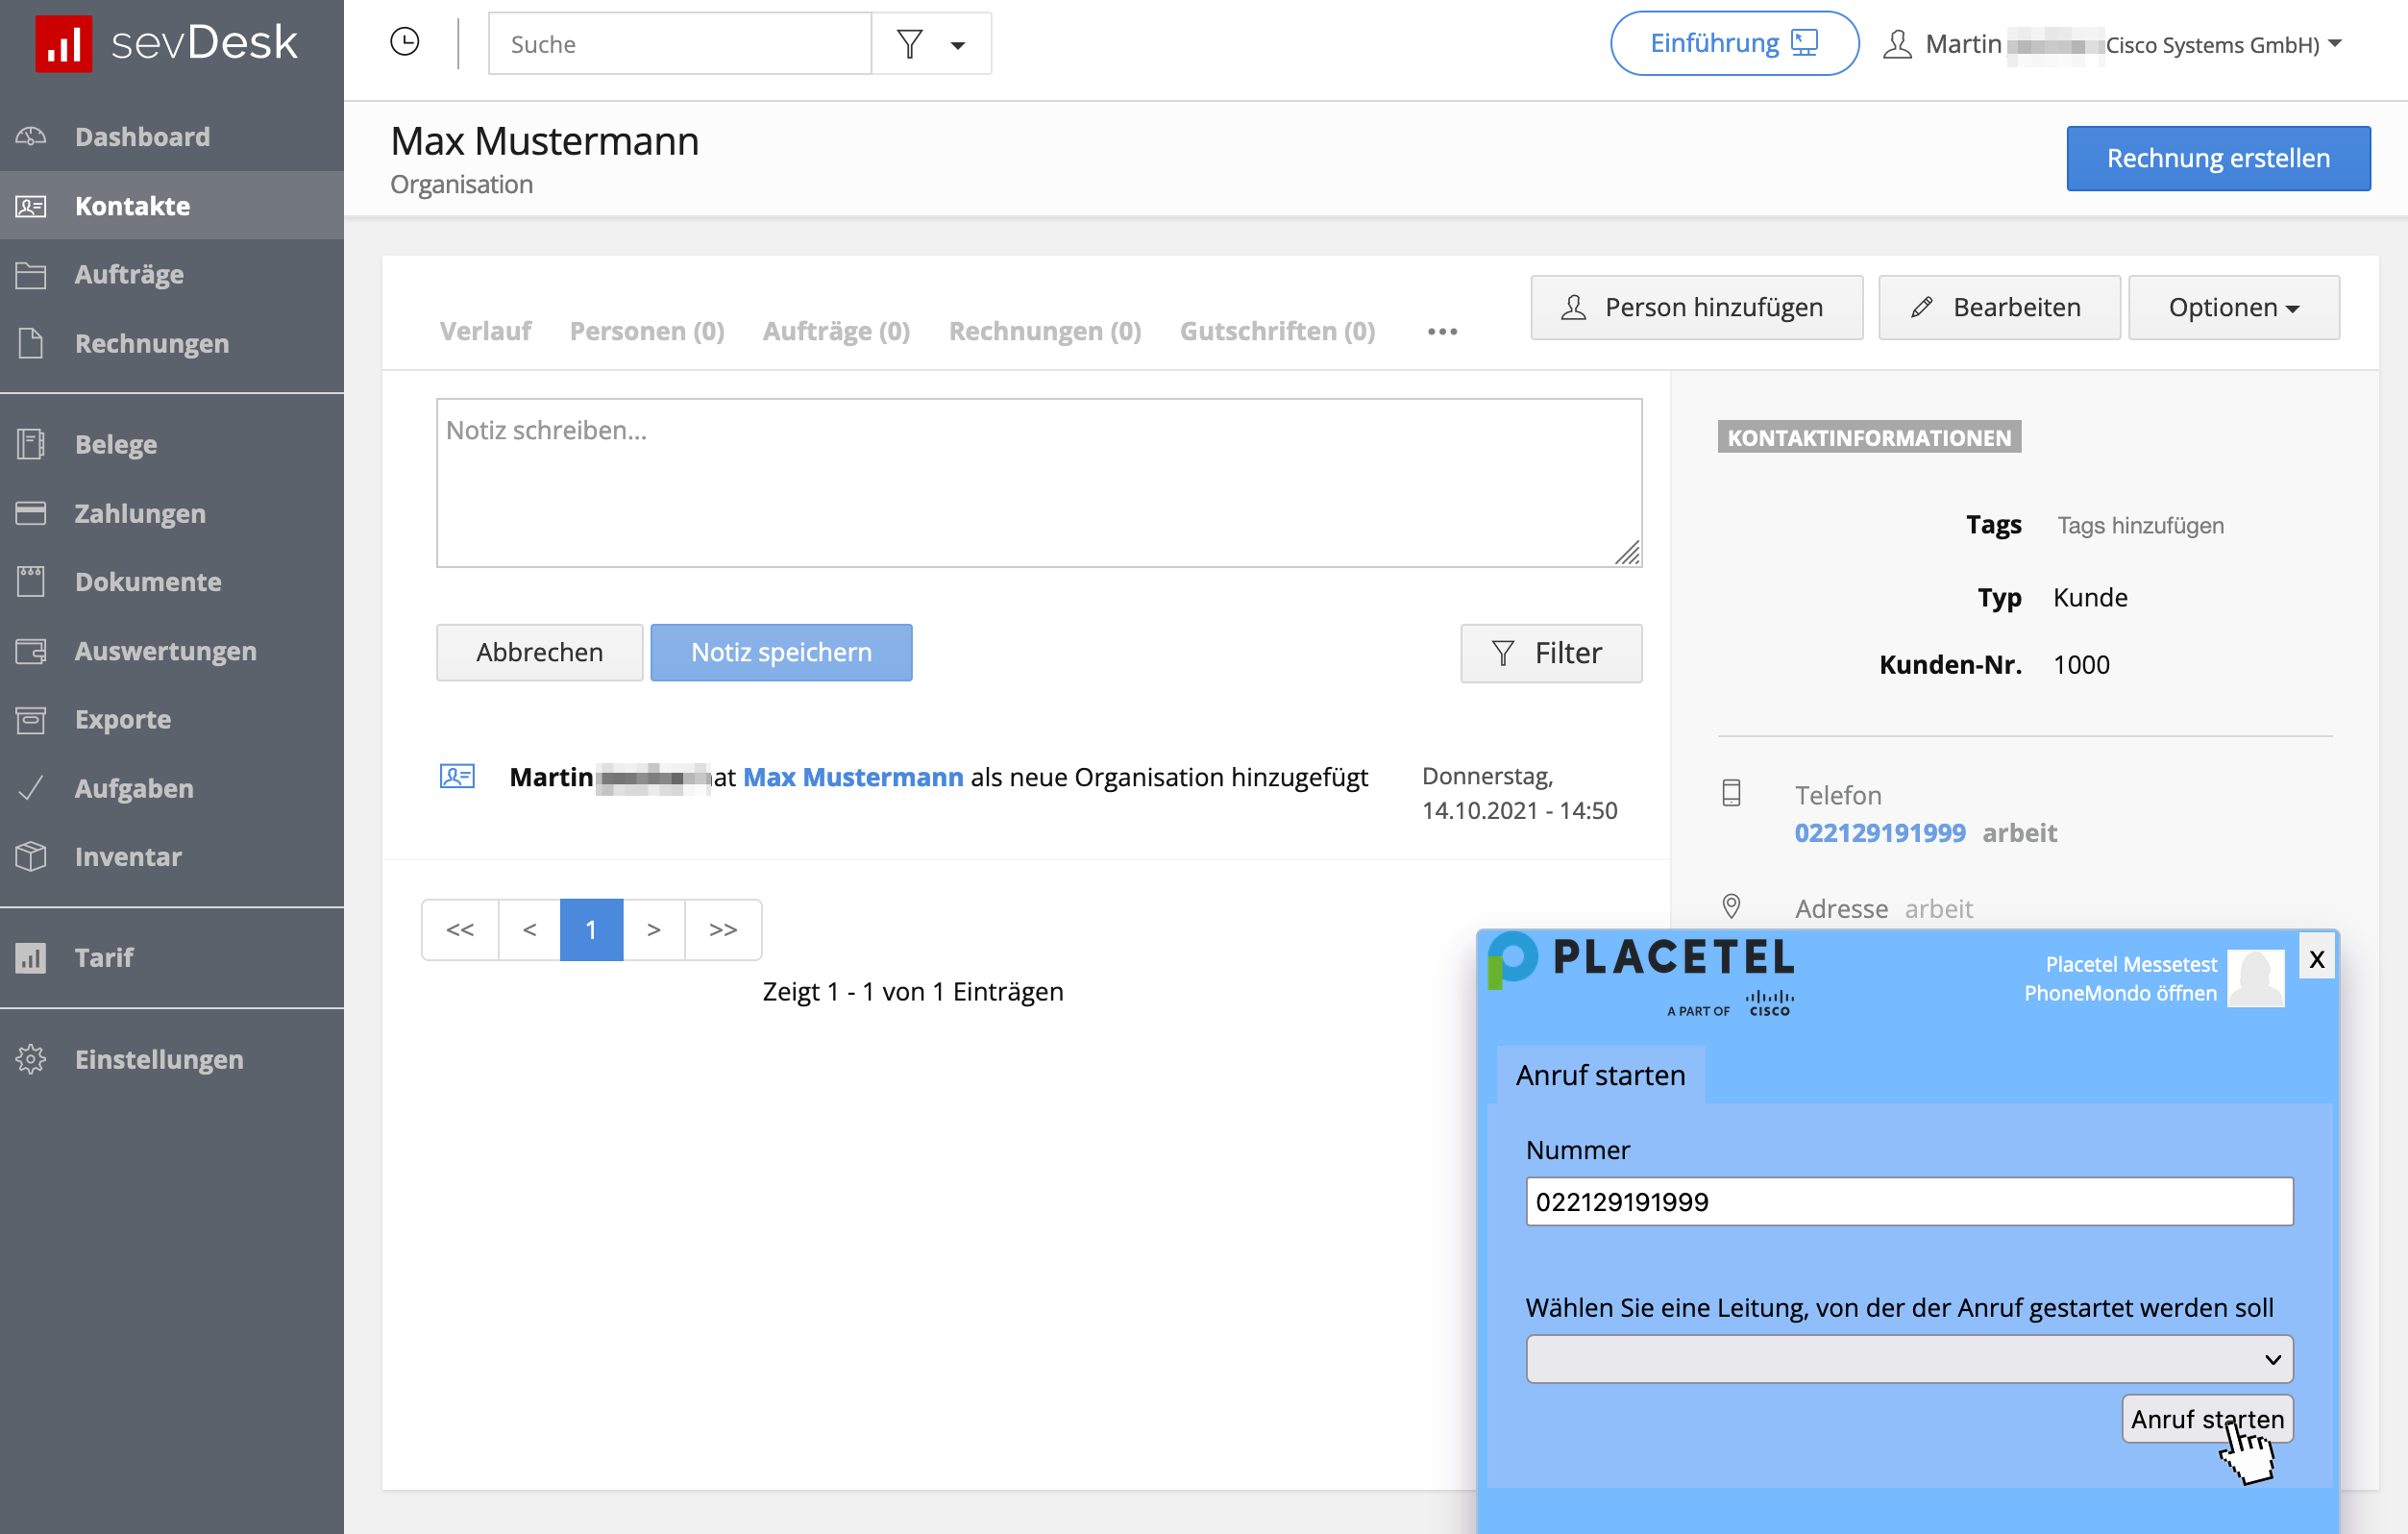Screen dimensions: 2408x1534
Task: Click the search filter funnel icon
Action: click(x=909, y=44)
